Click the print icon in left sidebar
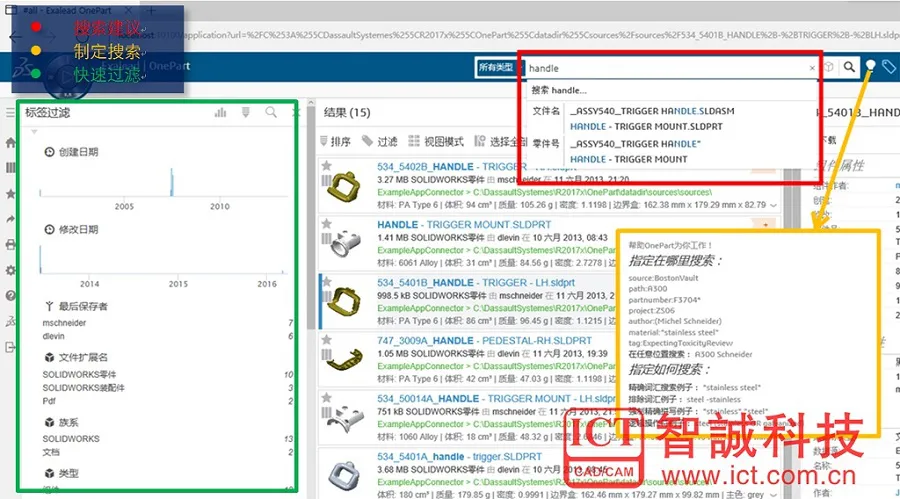Viewport: 900px width, 499px height. coord(10,245)
